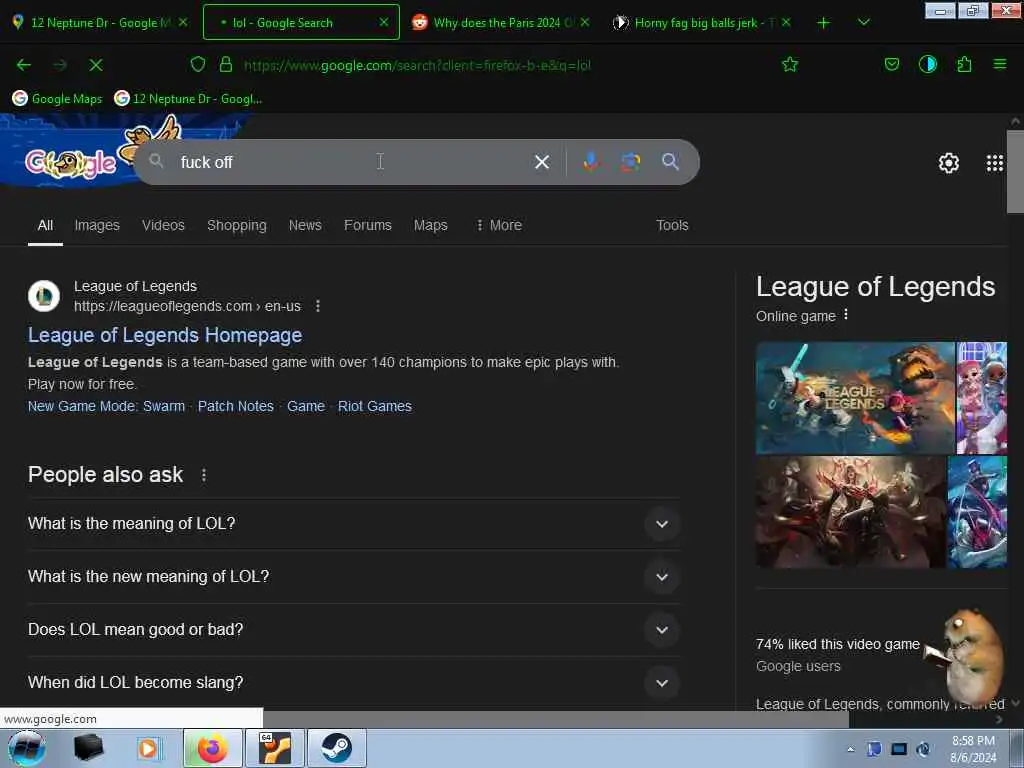Submit search with magnifier button
The height and width of the screenshot is (768, 1024).
pyautogui.click(x=670, y=162)
